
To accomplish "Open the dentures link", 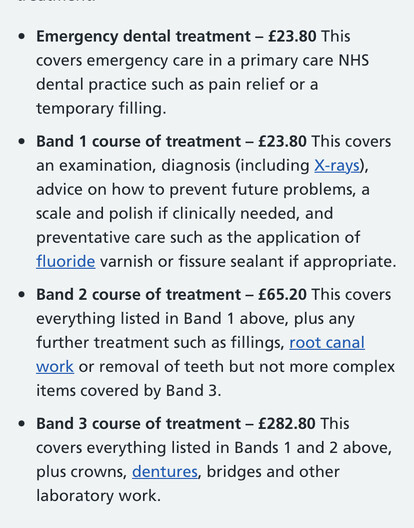I will click(165, 472).
